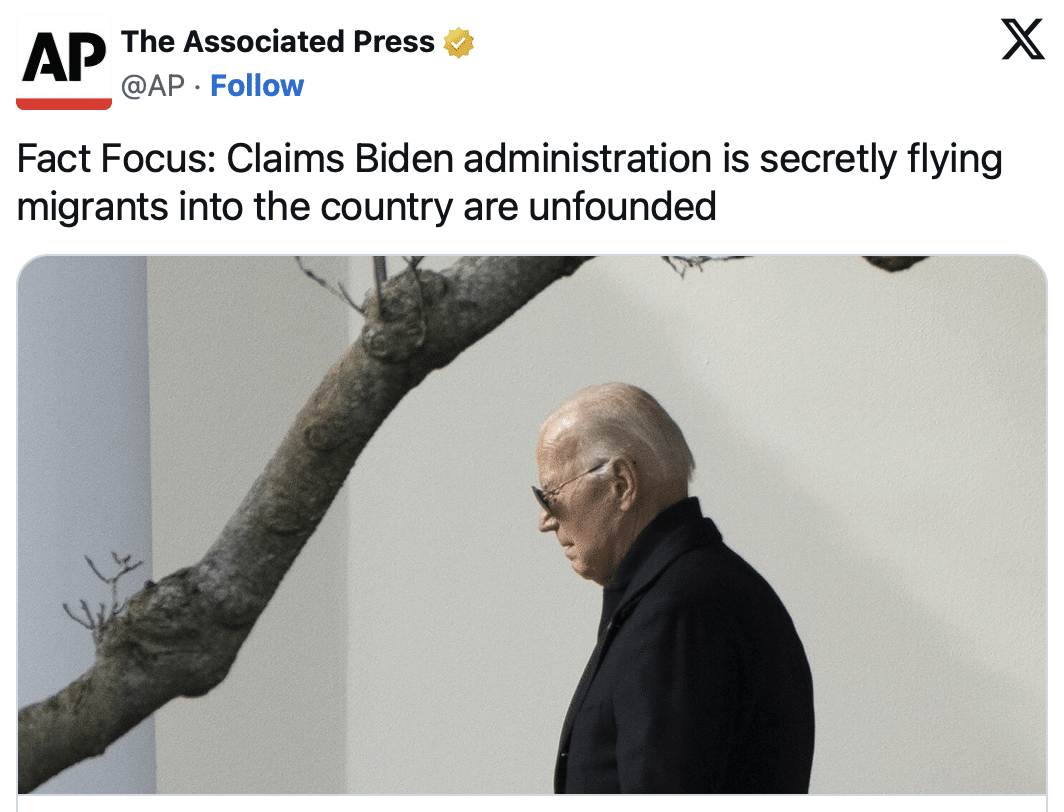Click the word 'unfounded' in the post
1064x812 pixels.
pyautogui.click(x=622, y=206)
